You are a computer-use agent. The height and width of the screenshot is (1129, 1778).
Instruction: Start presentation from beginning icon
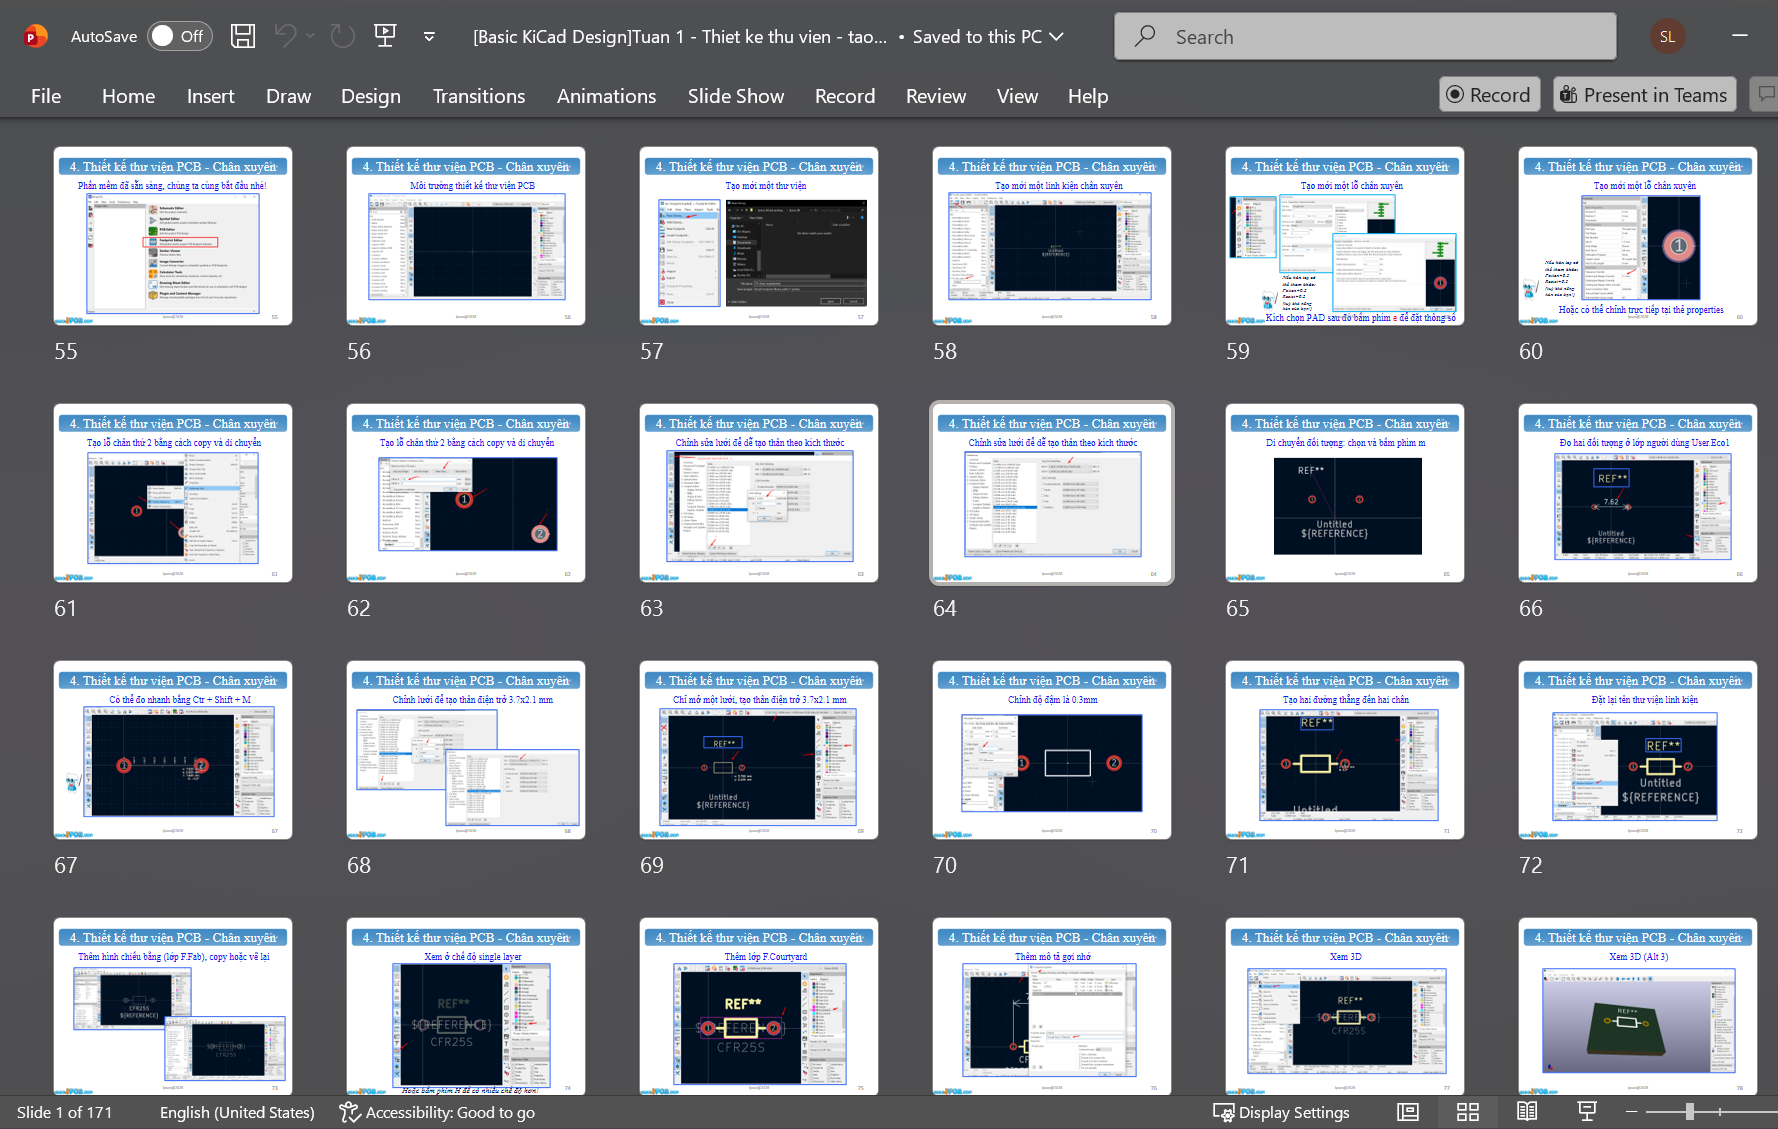click(x=385, y=37)
